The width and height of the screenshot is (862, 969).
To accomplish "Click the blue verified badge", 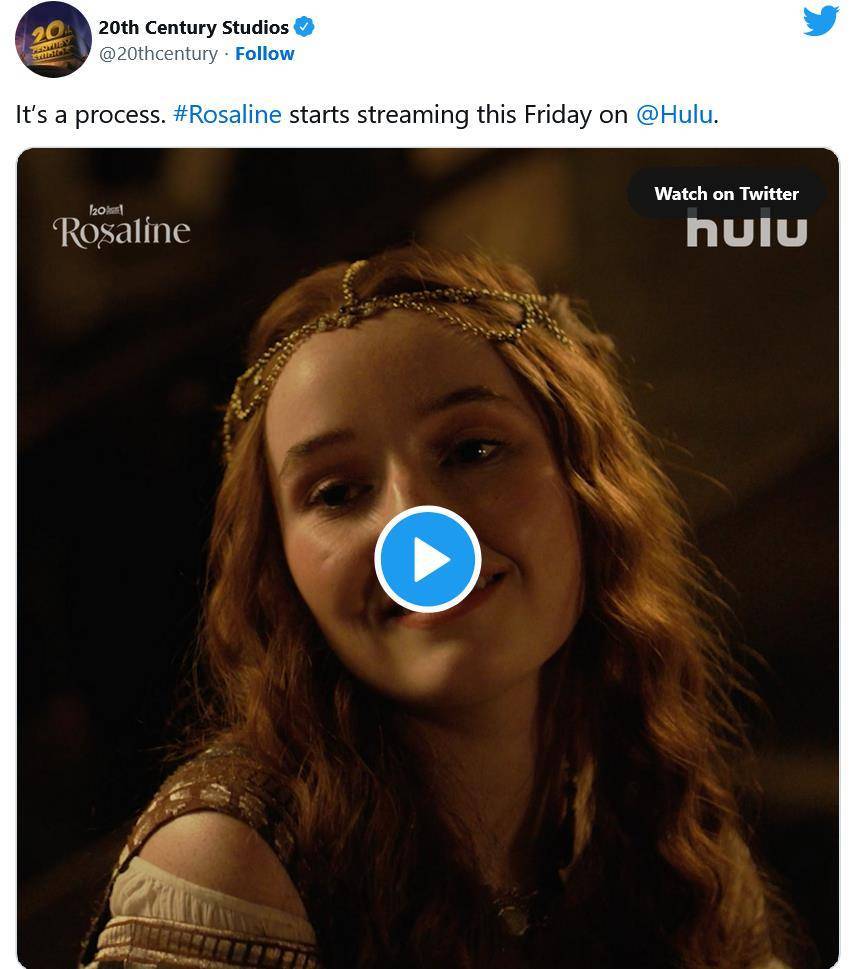I will tap(304, 28).
